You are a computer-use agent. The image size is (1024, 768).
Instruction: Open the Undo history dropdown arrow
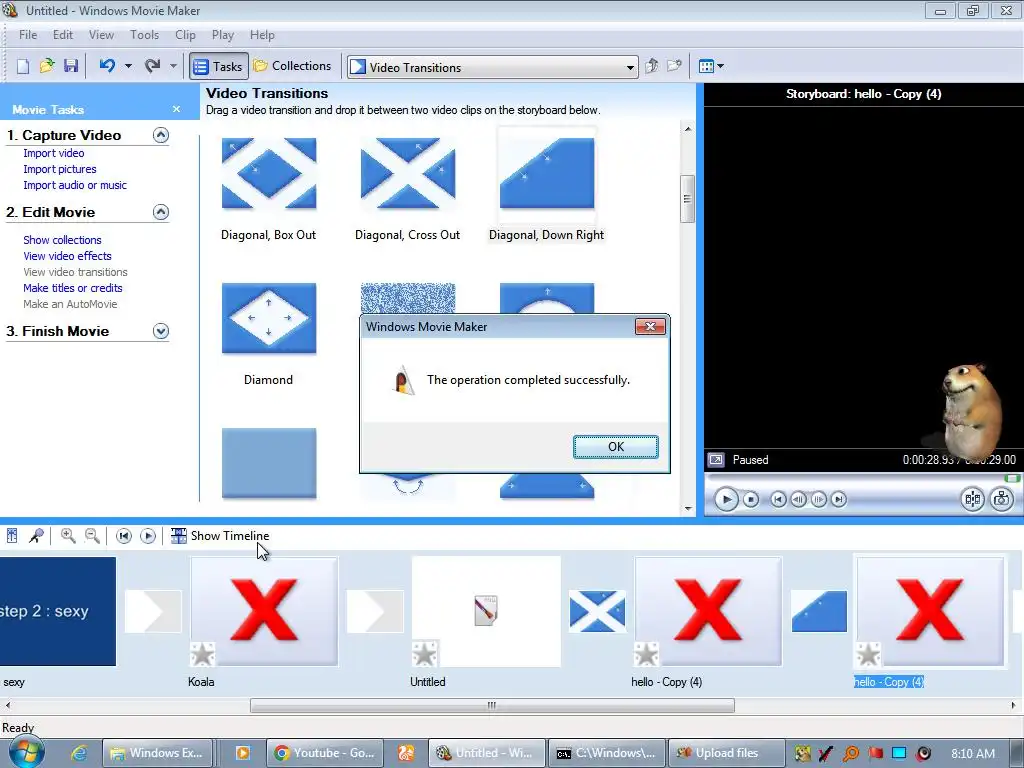[x=128, y=66]
